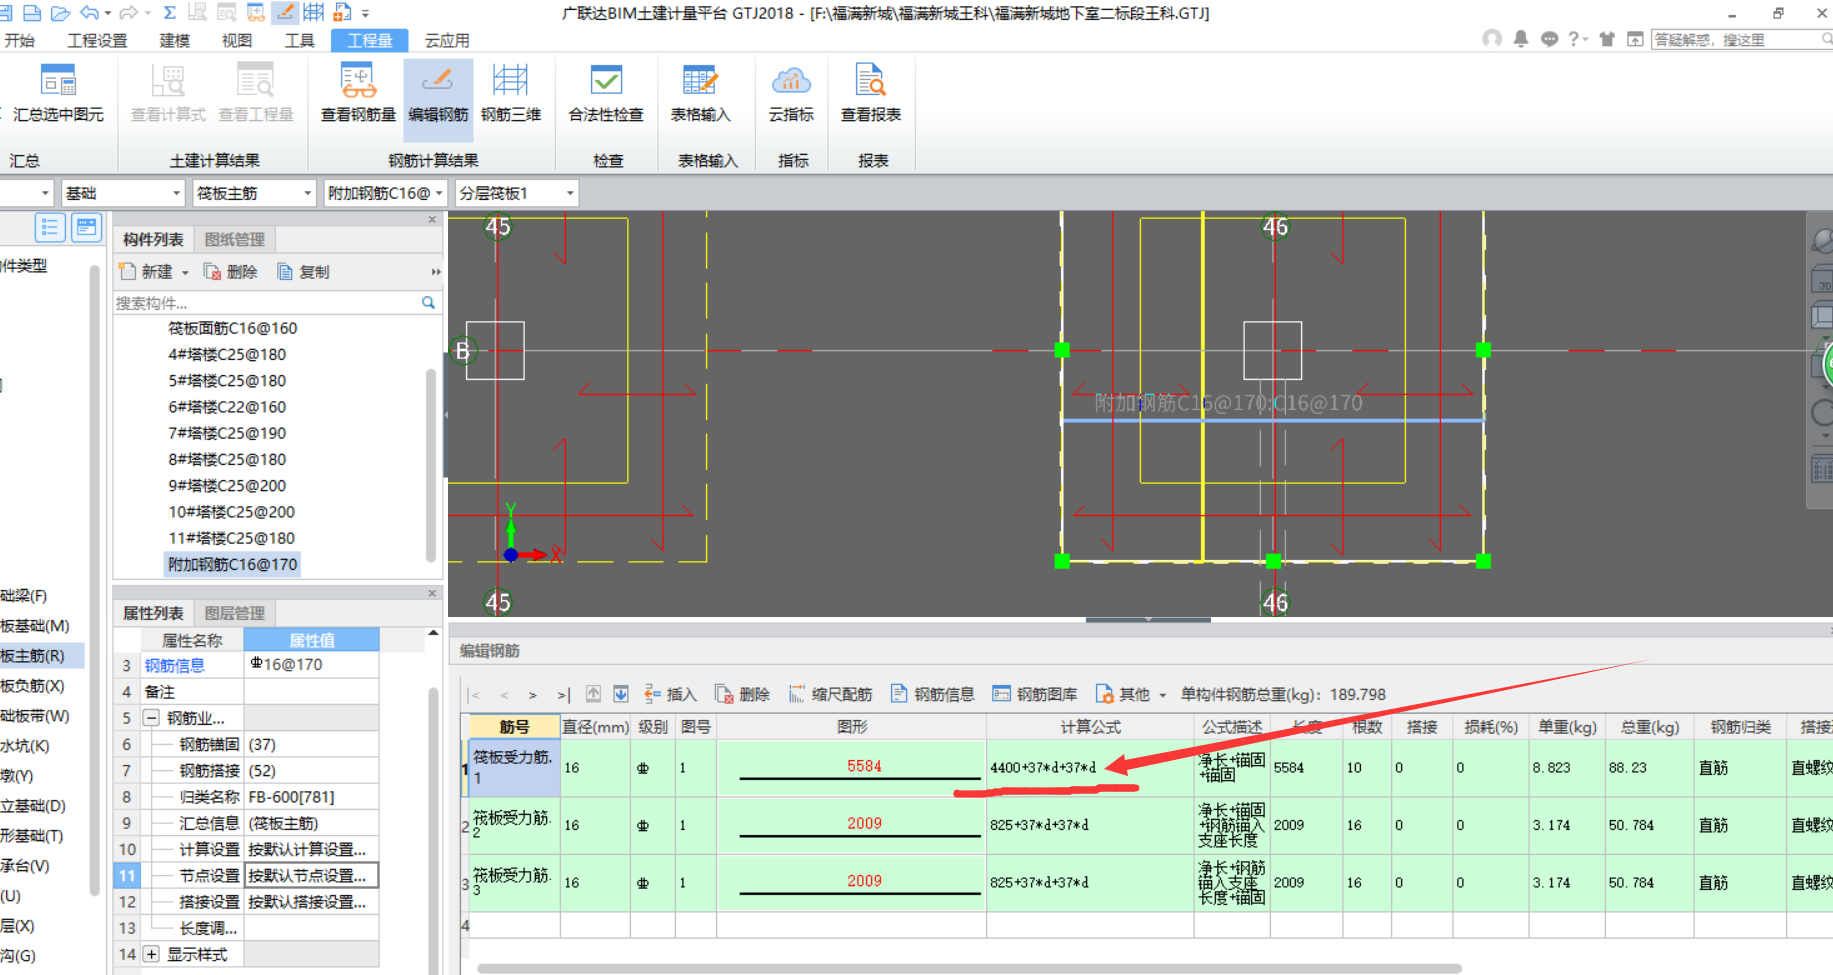Expand the component list toolbar overflow arrow
Viewport: 1833px width, 975px height.
pyautogui.click(x=435, y=272)
